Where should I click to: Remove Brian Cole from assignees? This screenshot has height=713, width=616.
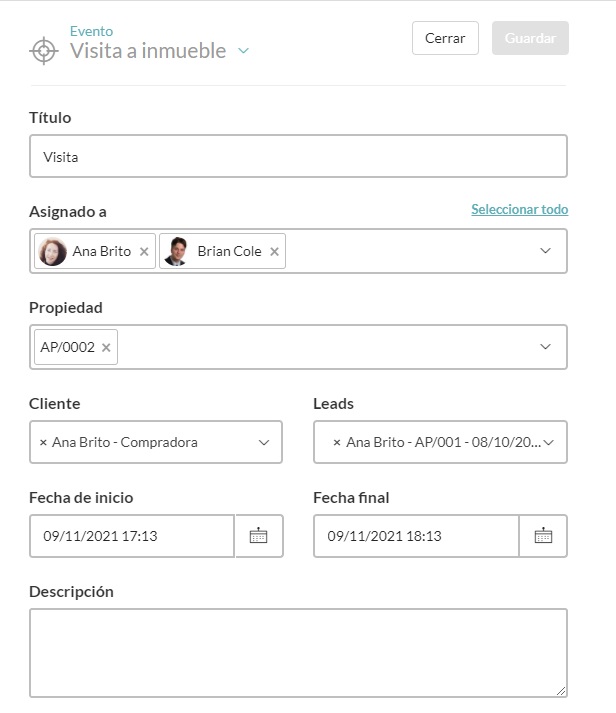pyautogui.click(x=274, y=252)
